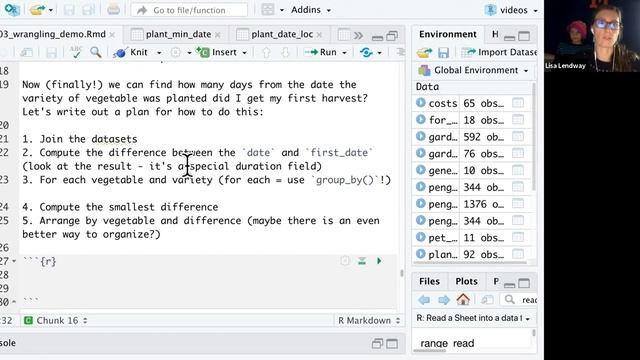Close the plant_min_date tab
Image resolution: width=640 pixels, height=360 pixels.
tap(218, 35)
